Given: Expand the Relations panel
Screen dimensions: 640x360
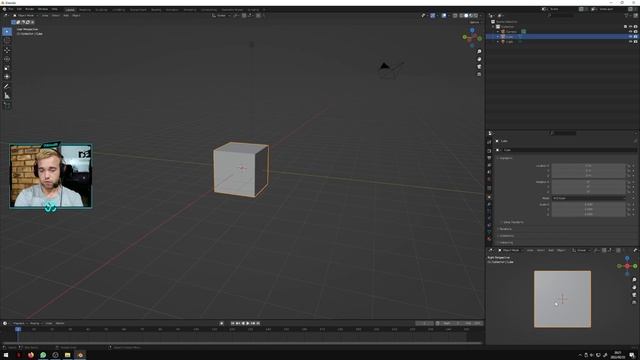Looking at the screenshot, I should (x=506, y=229).
